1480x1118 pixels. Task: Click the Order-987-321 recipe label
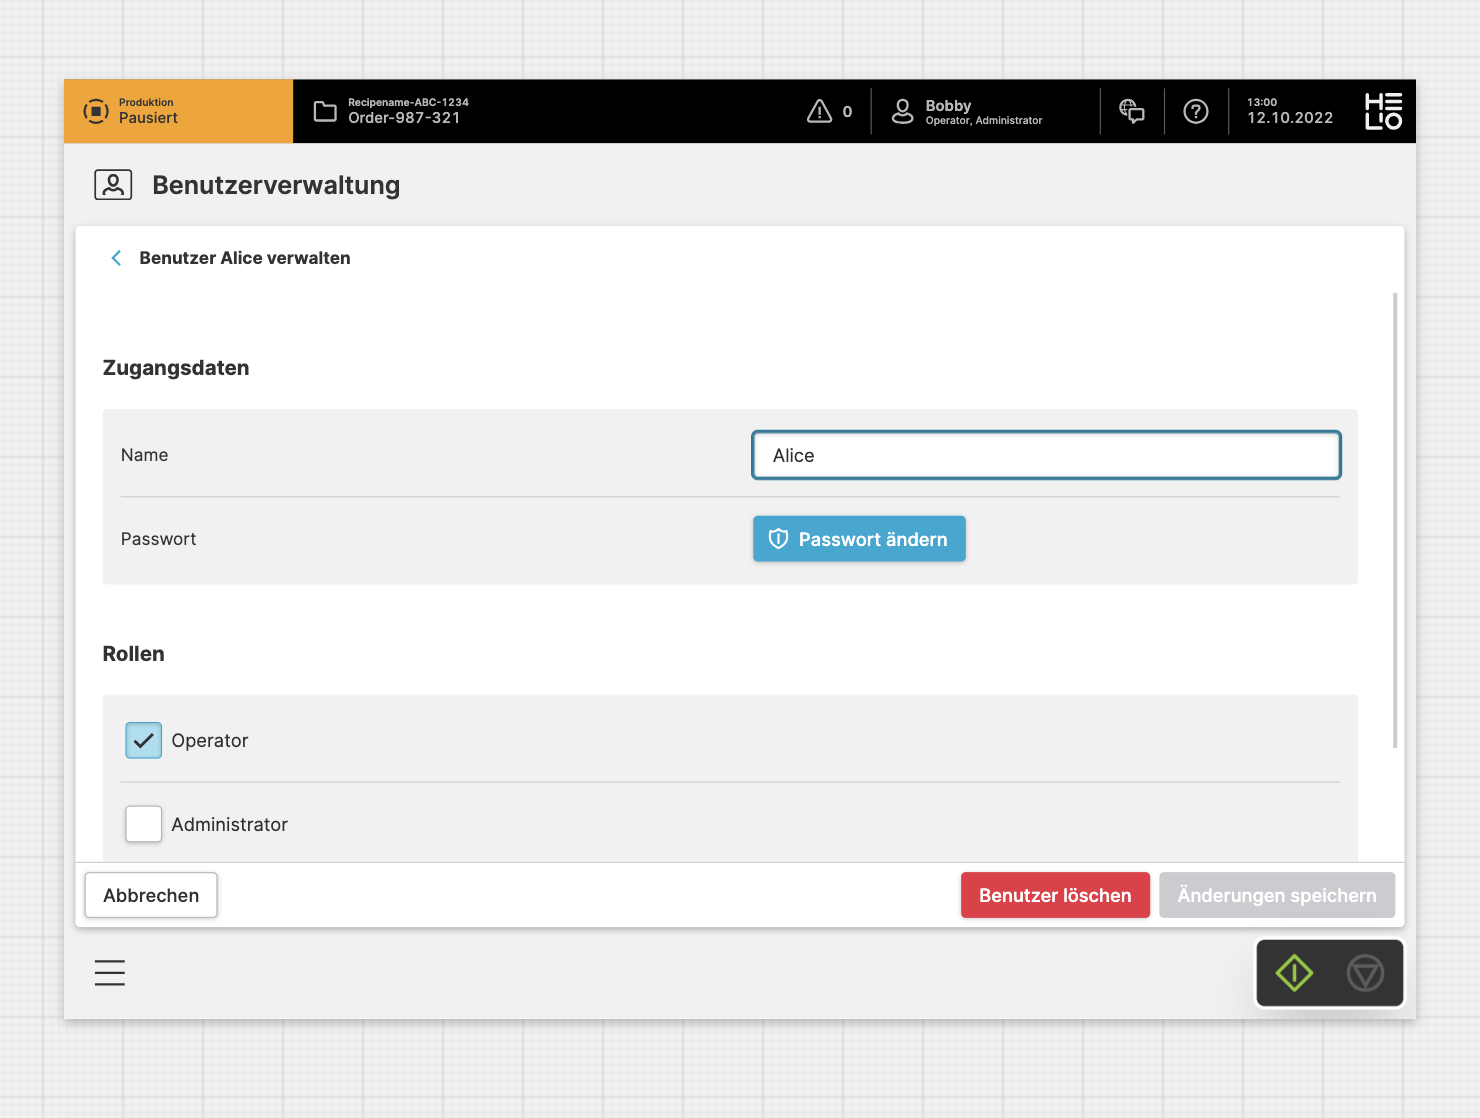pos(404,118)
